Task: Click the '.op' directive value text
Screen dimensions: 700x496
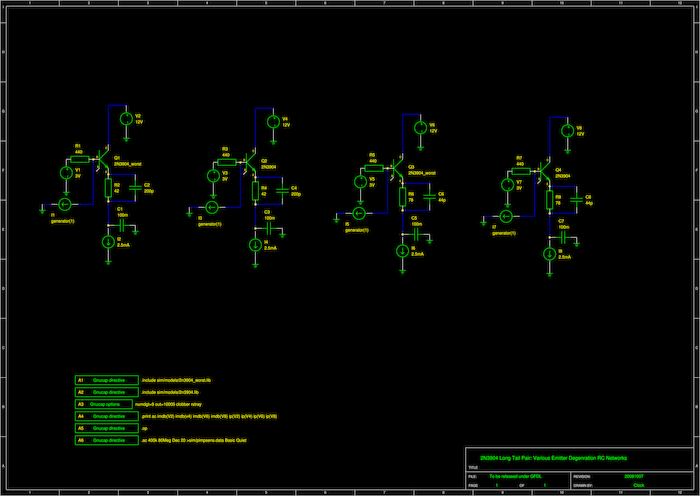Action: coord(144,428)
